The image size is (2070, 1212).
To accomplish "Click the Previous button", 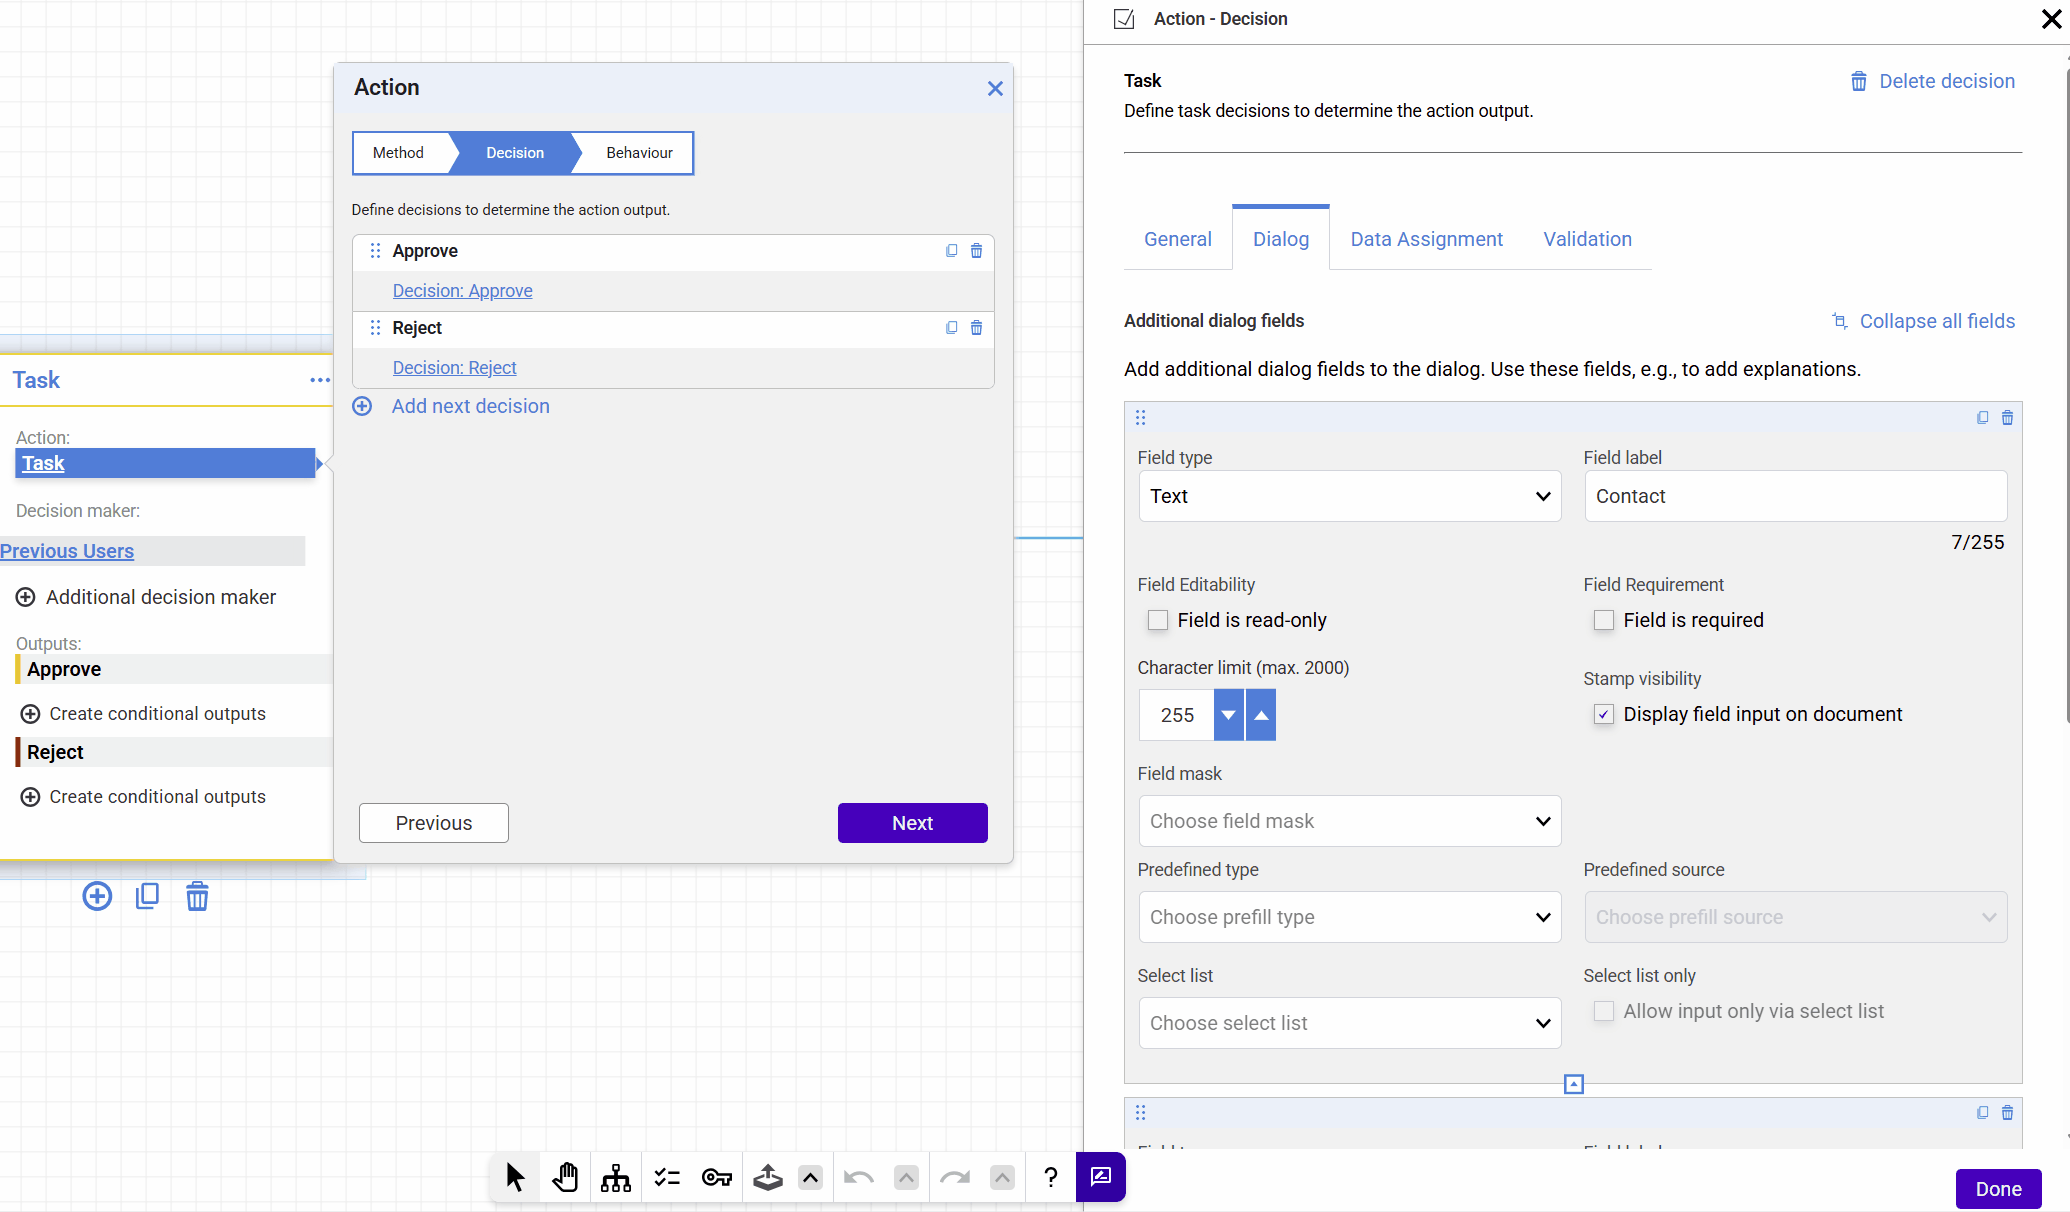I will [434, 823].
